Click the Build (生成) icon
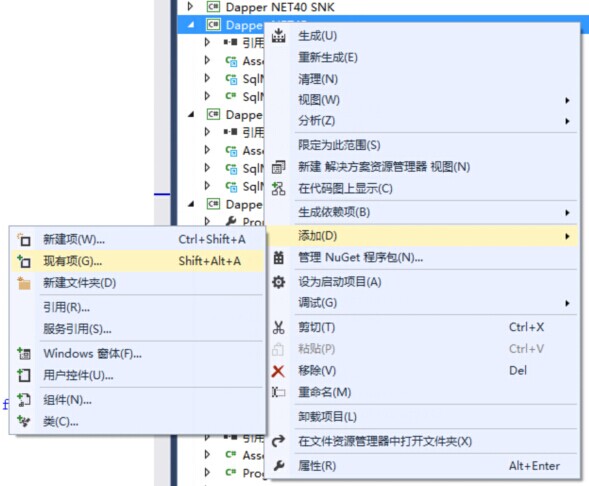Image resolution: width=589 pixels, height=486 pixels. 278,36
